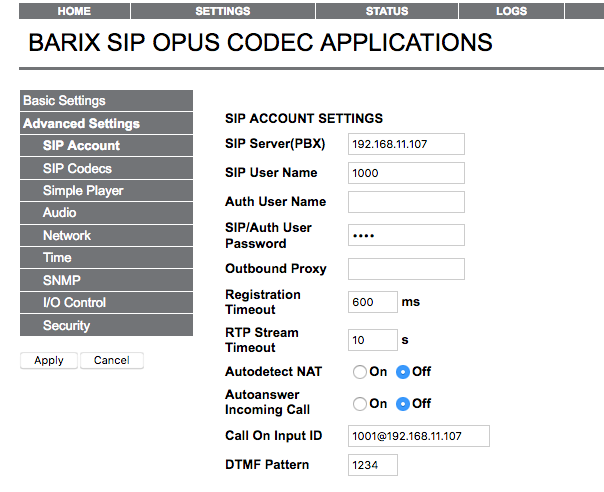
Task: Switch to the SETTINGS tab
Action: pyautogui.click(x=222, y=11)
